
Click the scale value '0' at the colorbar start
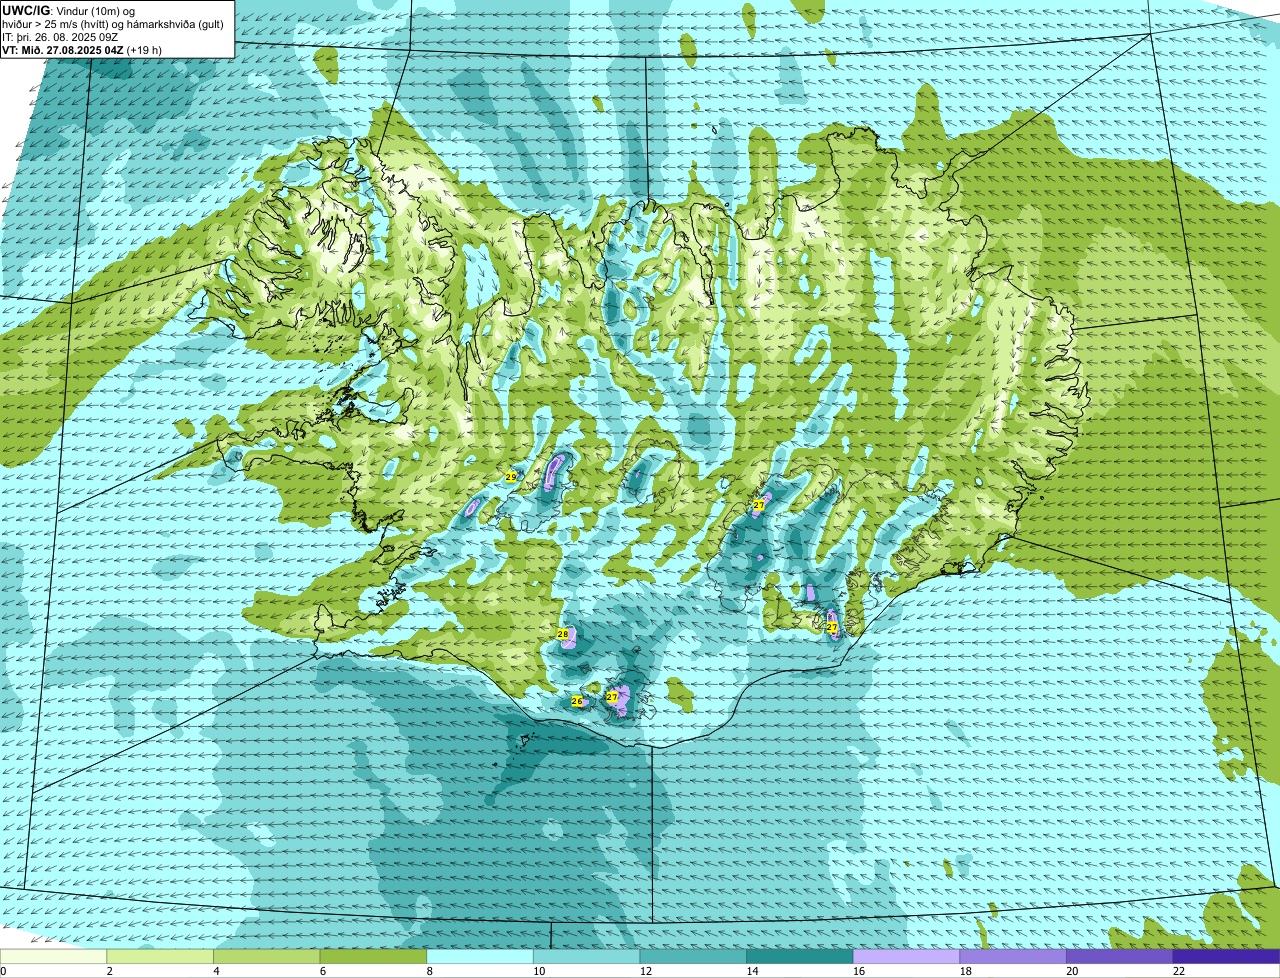tap(4, 971)
